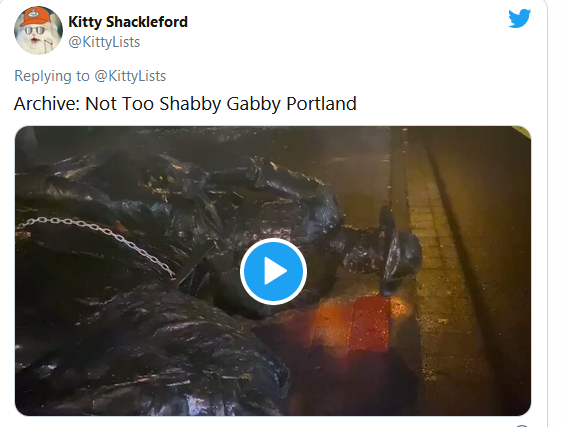This screenshot has width=562, height=427.
Task: Click the white triangle inside the blue play circle
Action: 275,271
